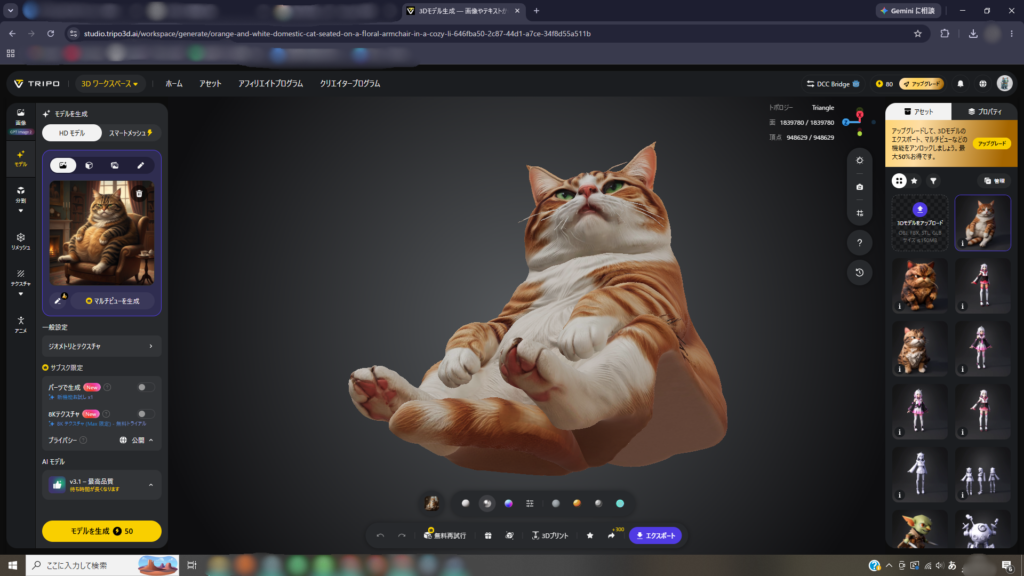
Task: Select the アセット tab in right panel
Action: click(x=918, y=112)
